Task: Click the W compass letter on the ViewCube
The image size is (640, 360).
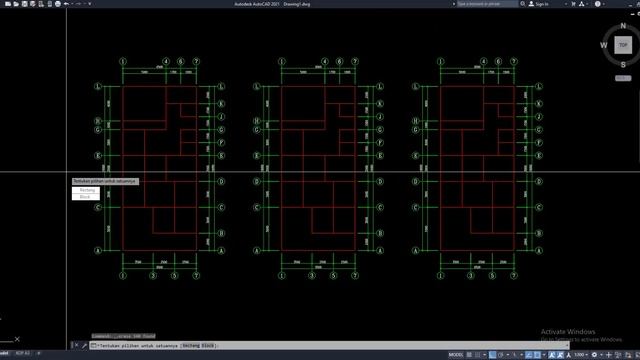Action: (x=603, y=45)
